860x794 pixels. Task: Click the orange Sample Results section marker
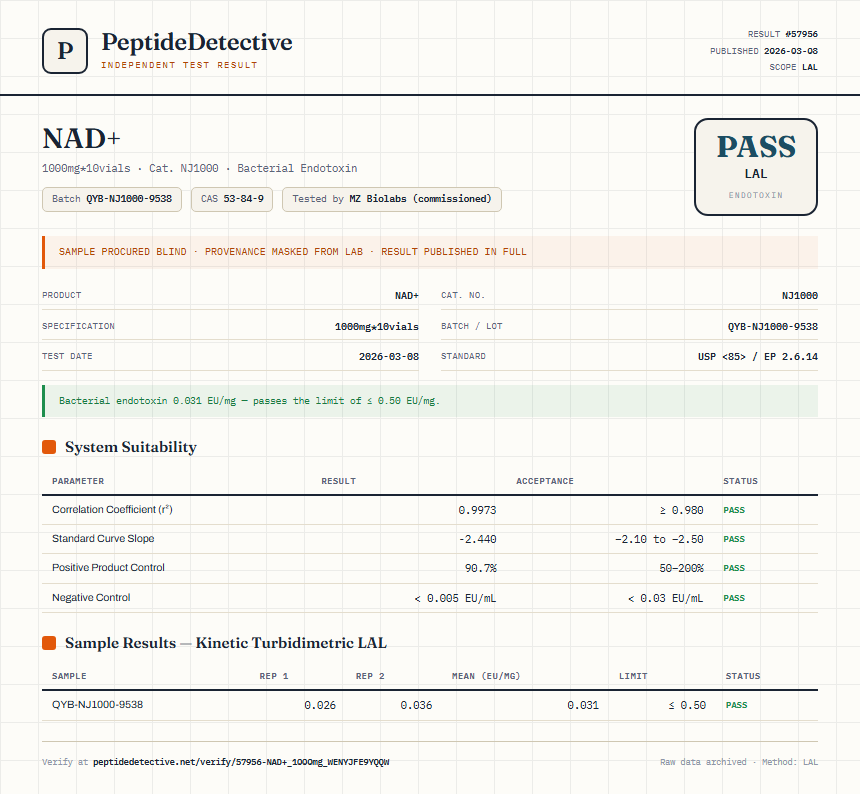pyautogui.click(x=49, y=643)
